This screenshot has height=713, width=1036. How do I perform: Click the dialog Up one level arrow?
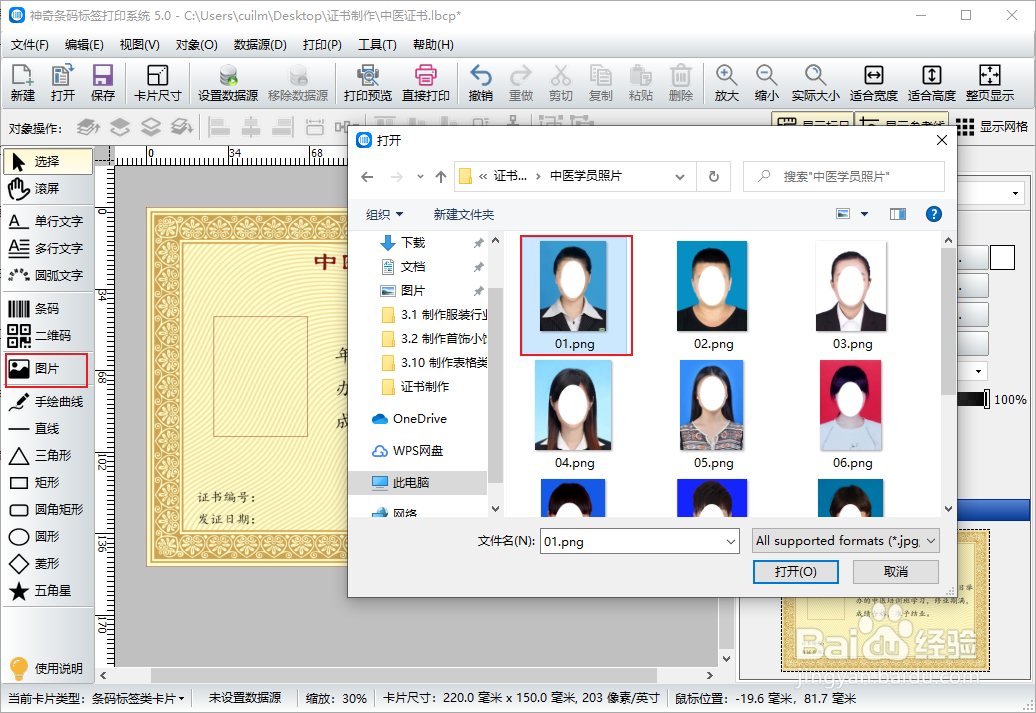(x=441, y=176)
